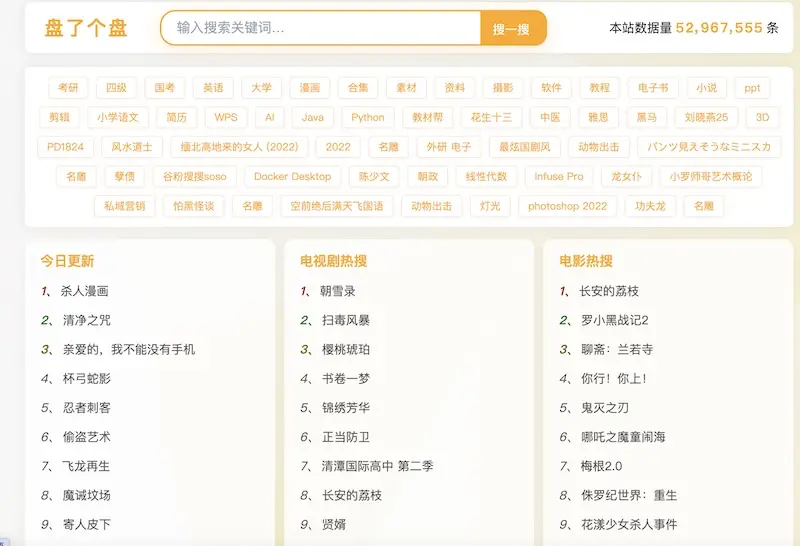Select the 雅思 tag
The width and height of the screenshot is (800, 546).
point(598,117)
